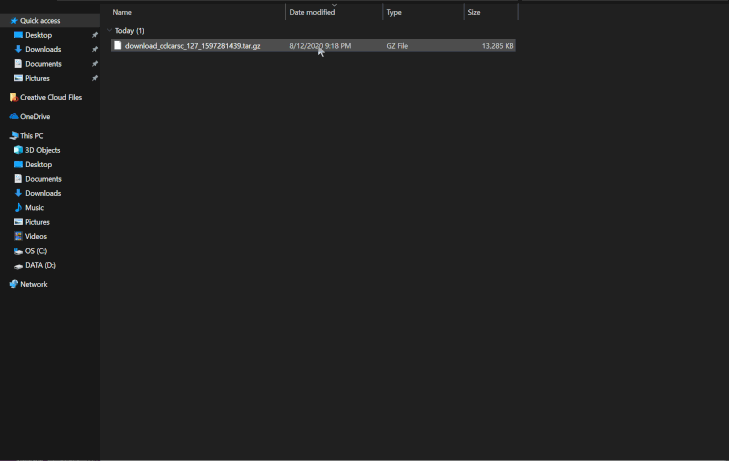The height and width of the screenshot is (461, 729).
Task: Open Creative Cloud Files folder icon
Action: click(14, 97)
